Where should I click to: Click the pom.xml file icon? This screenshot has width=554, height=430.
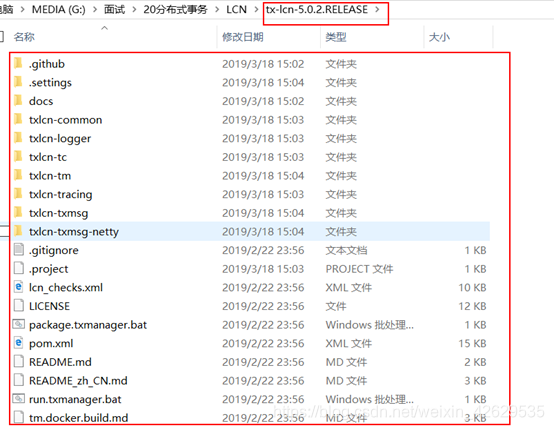[x=19, y=343]
